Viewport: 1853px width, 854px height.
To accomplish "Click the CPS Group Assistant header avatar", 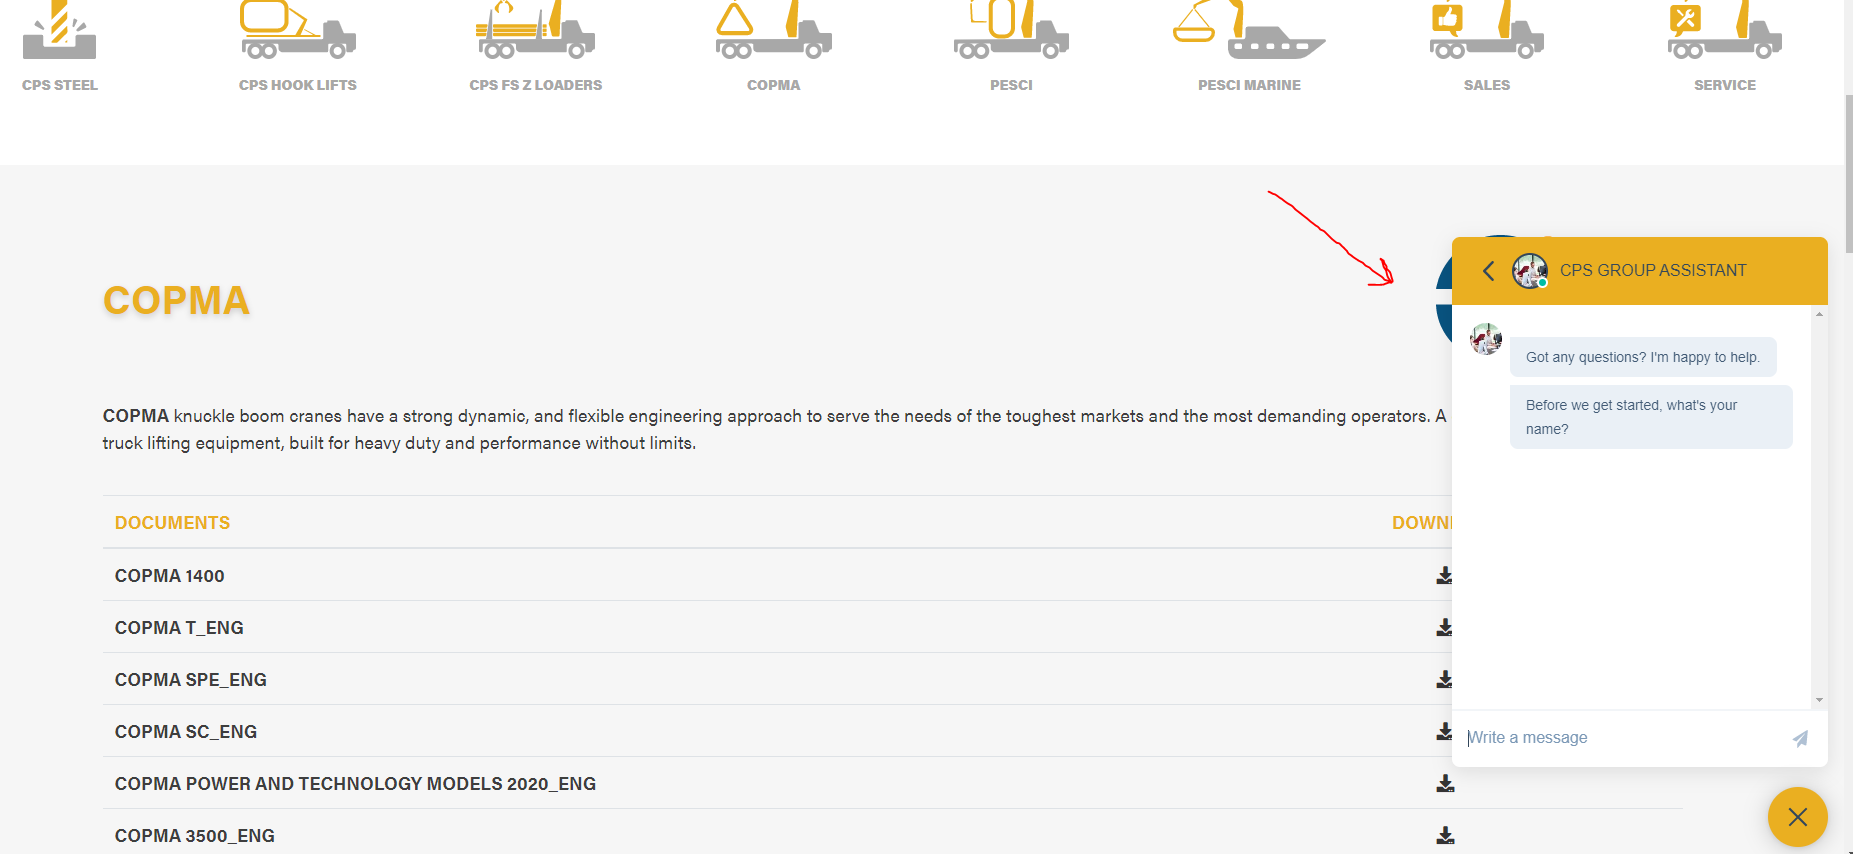I will tap(1530, 271).
